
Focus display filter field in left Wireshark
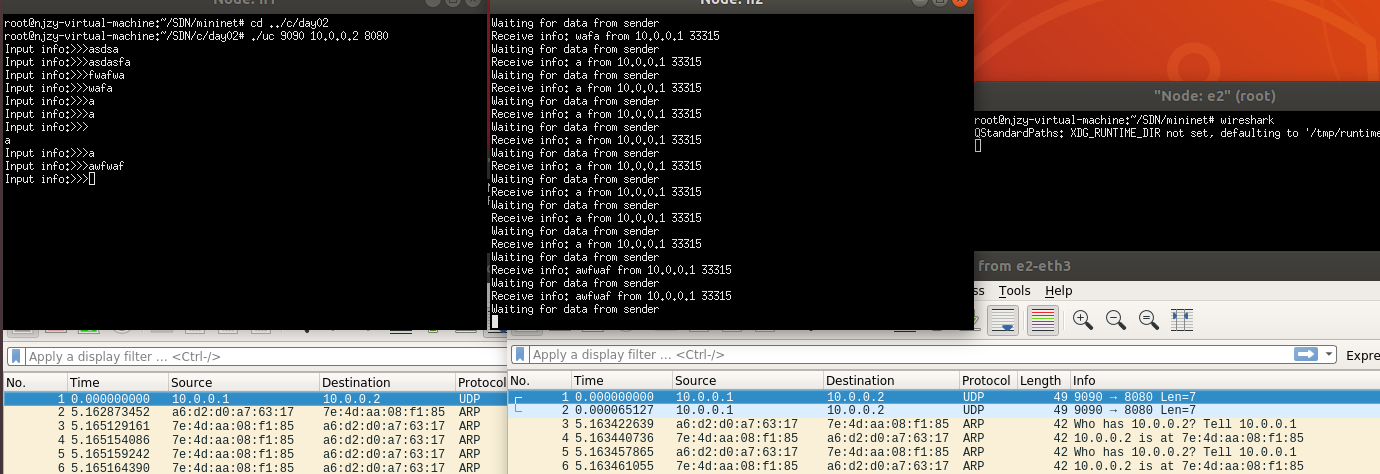pyautogui.click(x=265, y=356)
